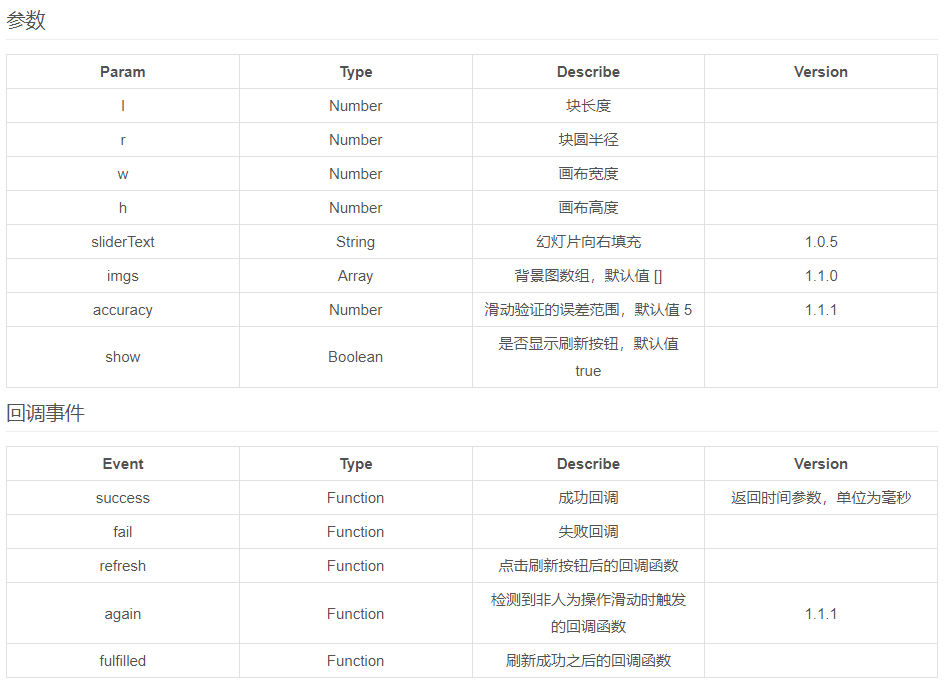
Task: Select the accuracy parameter cell
Action: pos(123,310)
